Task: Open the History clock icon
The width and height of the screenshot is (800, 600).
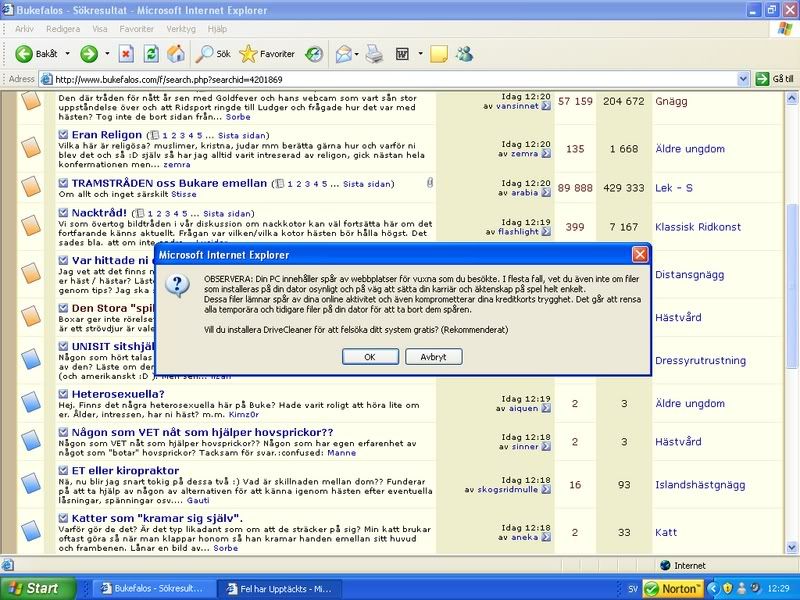Action: pyautogui.click(x=314, y=54)
